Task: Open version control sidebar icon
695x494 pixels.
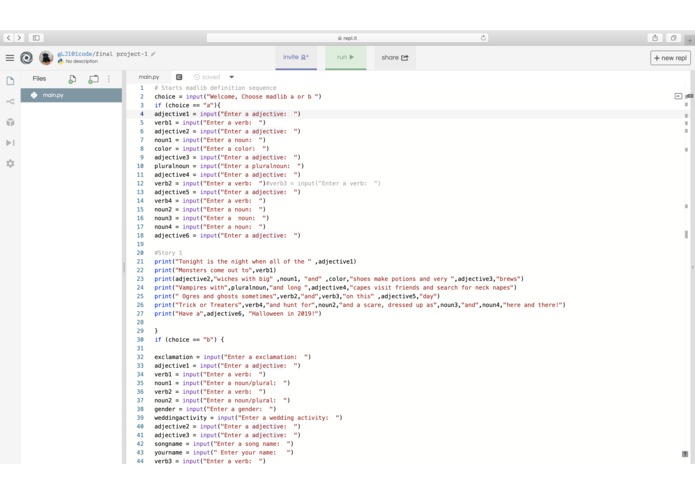Action: click(x=10, y=101)
